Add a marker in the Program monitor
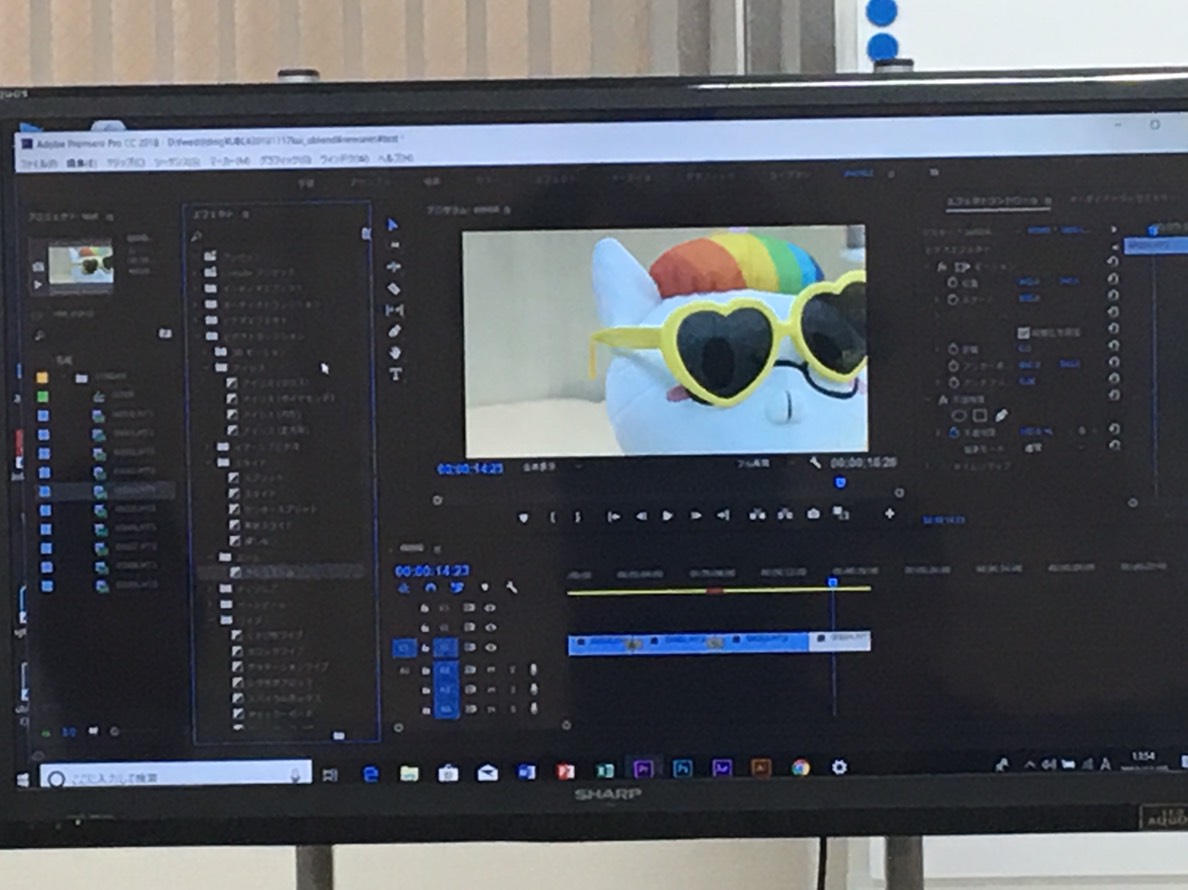The width and height of the screenshot is (1188, 890). tap(523, 517)
